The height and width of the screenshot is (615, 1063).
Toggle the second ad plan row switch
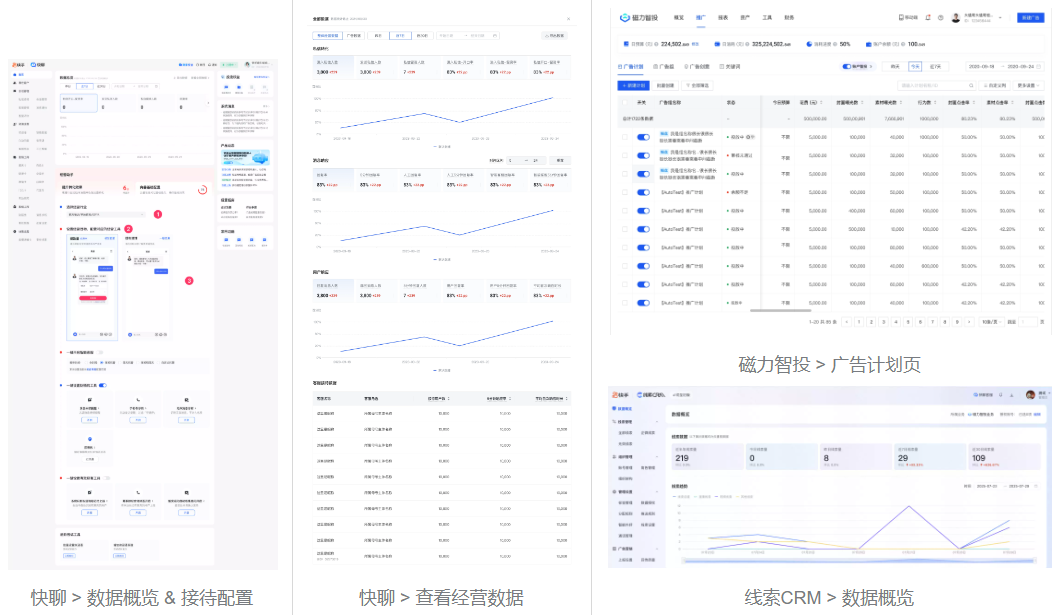(643, 155)
